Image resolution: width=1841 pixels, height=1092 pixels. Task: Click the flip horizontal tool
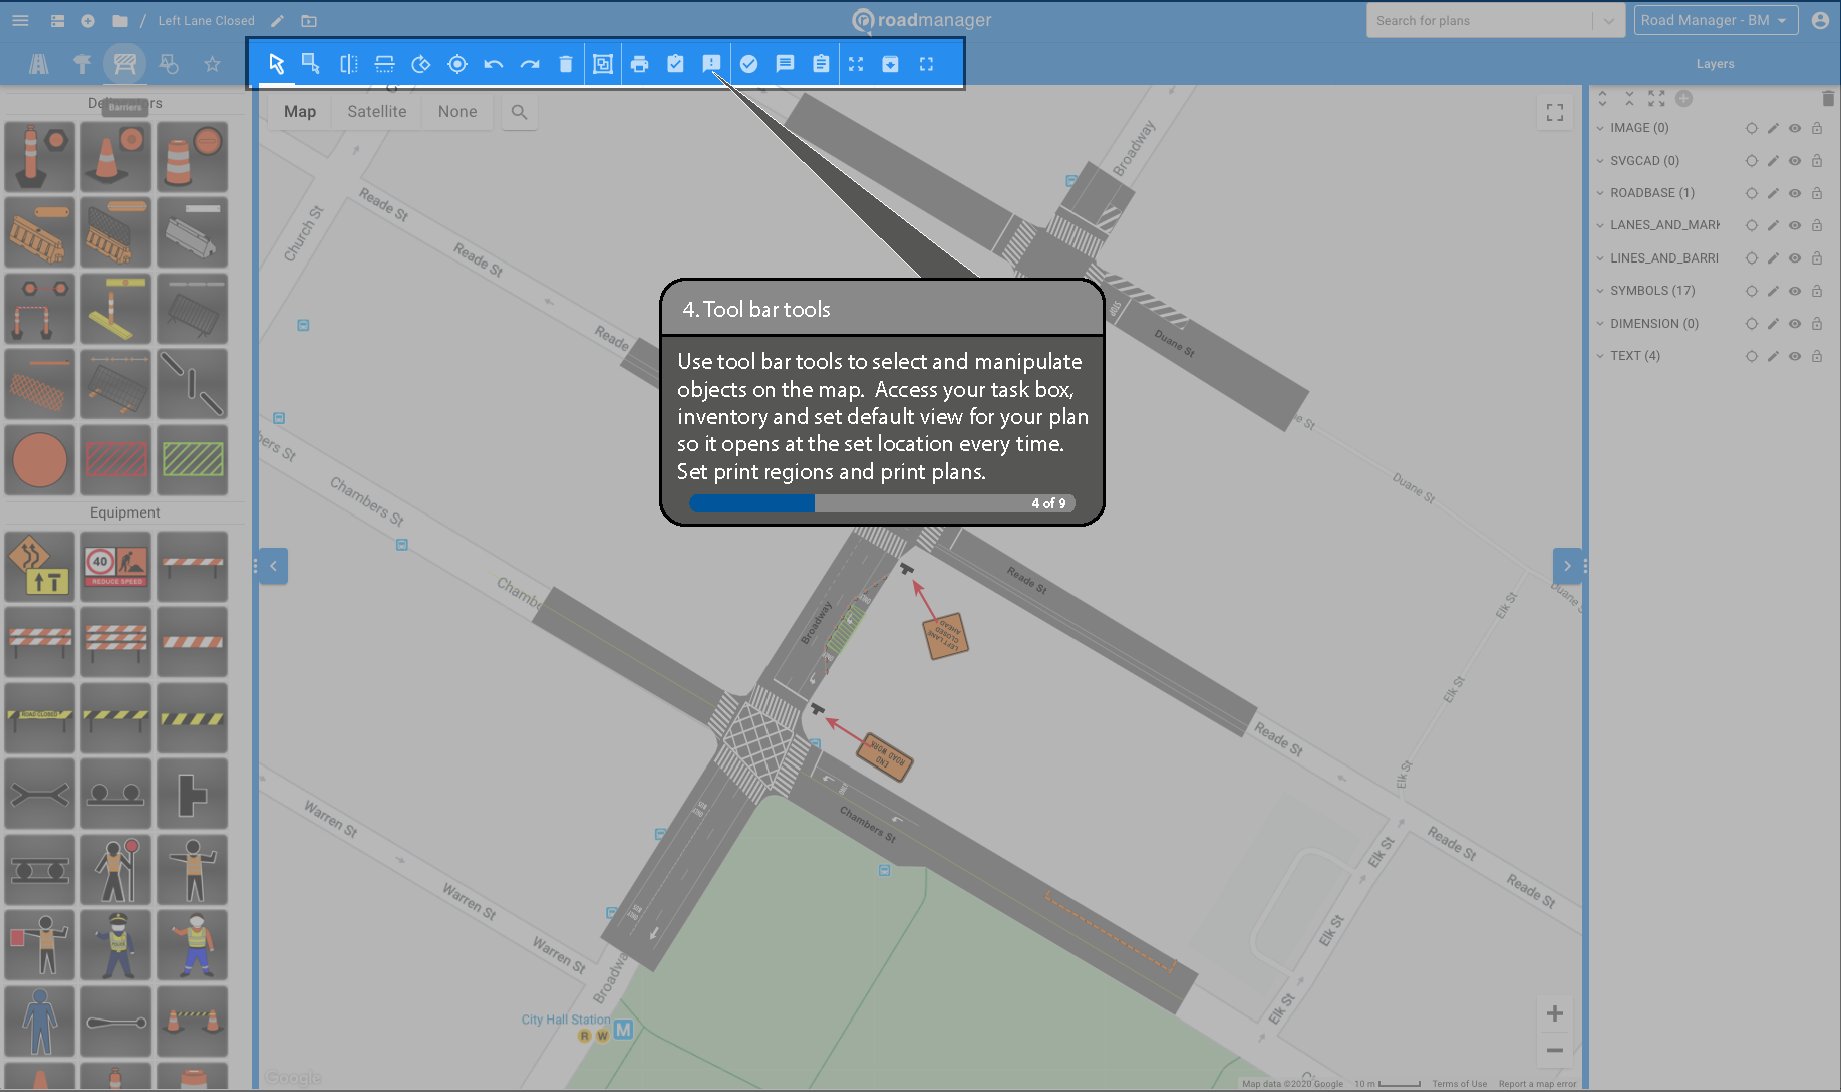348,64
